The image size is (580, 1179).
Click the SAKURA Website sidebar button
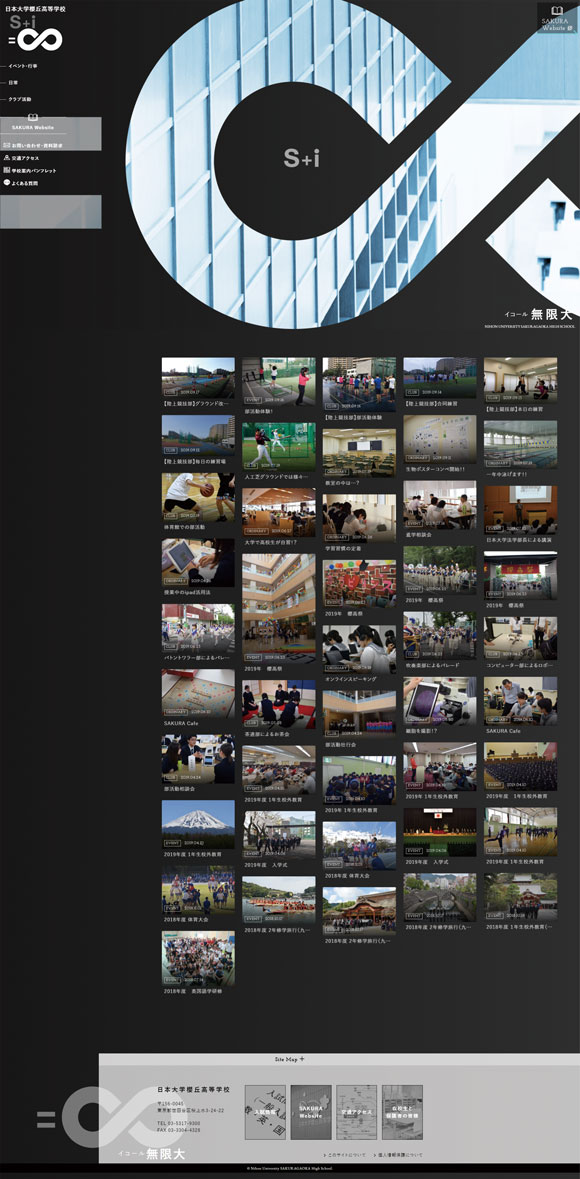[33, 128]
